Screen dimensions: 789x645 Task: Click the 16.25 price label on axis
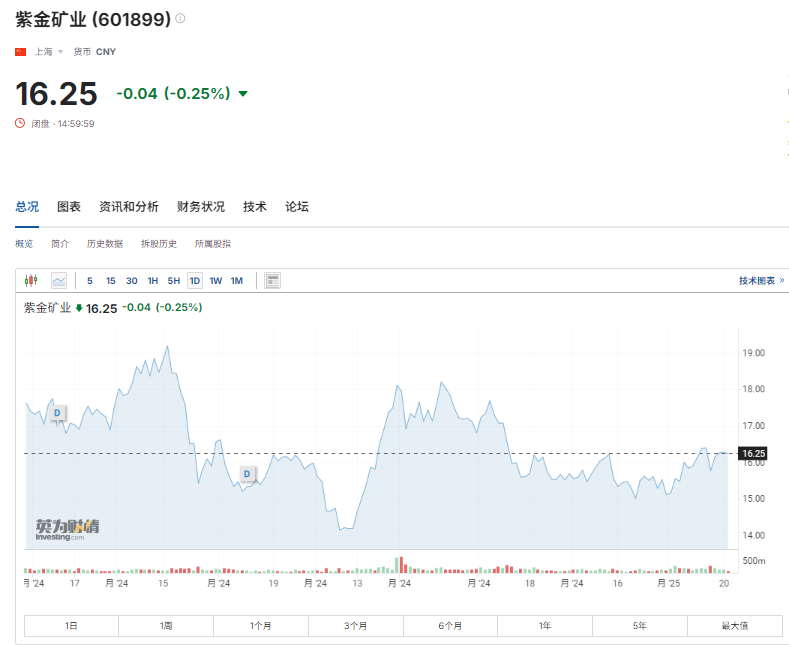point(753,453)
